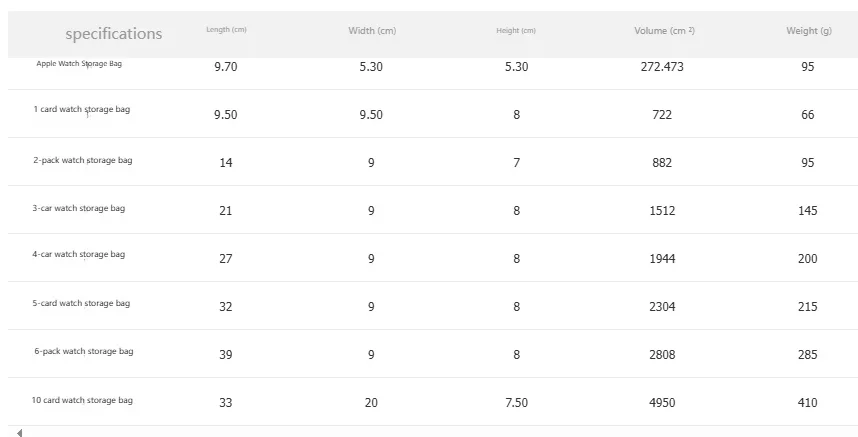Click the weight value 410
Viewport: 858px width, 437px height.
pos(808,403)
